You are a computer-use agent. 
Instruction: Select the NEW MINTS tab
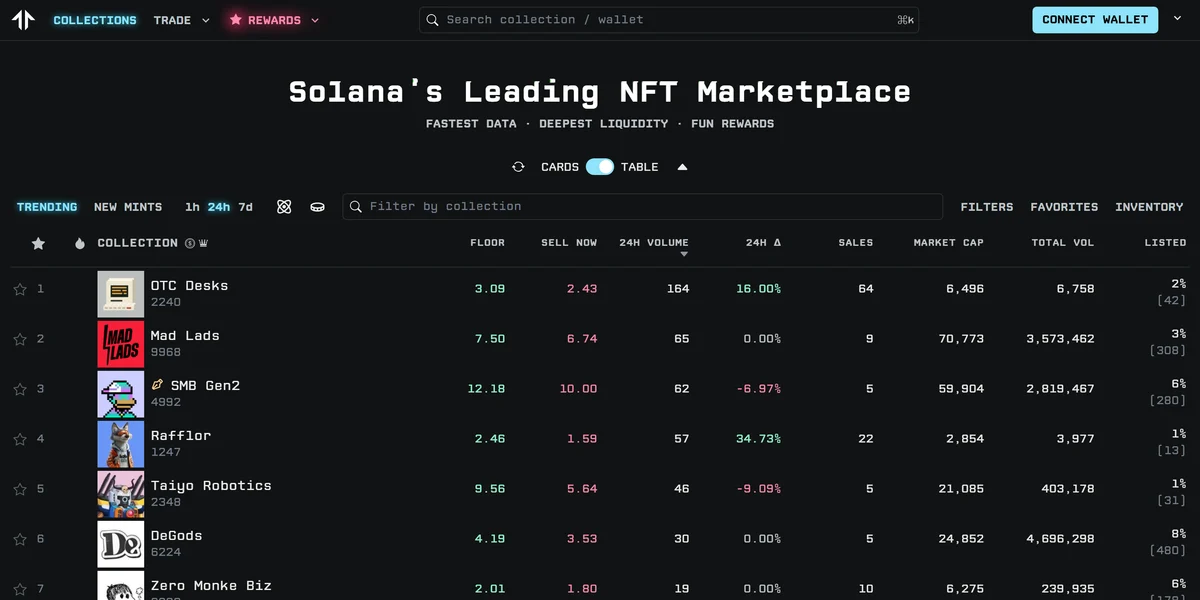click(x=128, y=207)
